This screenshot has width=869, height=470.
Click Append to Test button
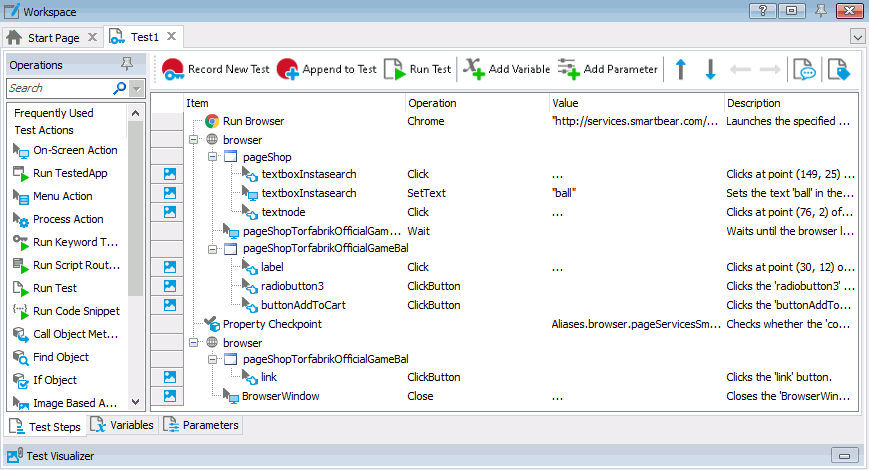(327, 69)
